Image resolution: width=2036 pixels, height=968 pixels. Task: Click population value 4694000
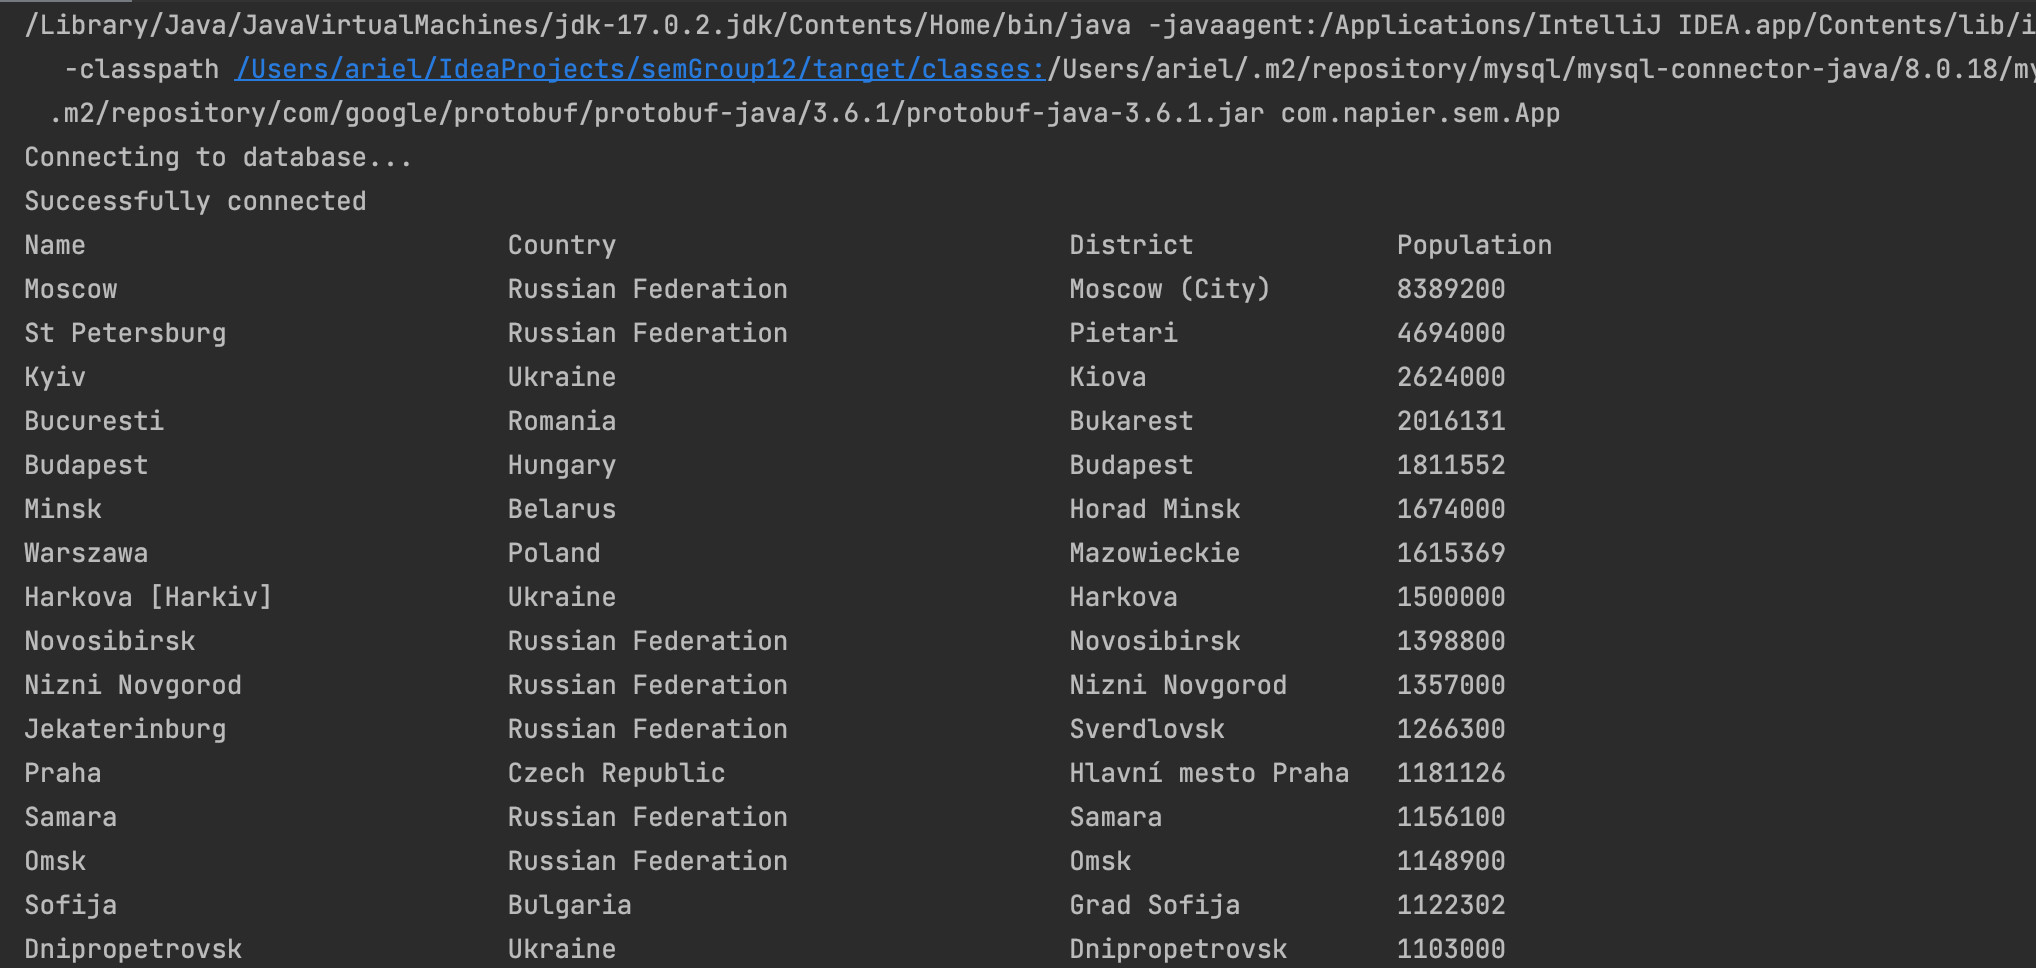coord(1451,333)
